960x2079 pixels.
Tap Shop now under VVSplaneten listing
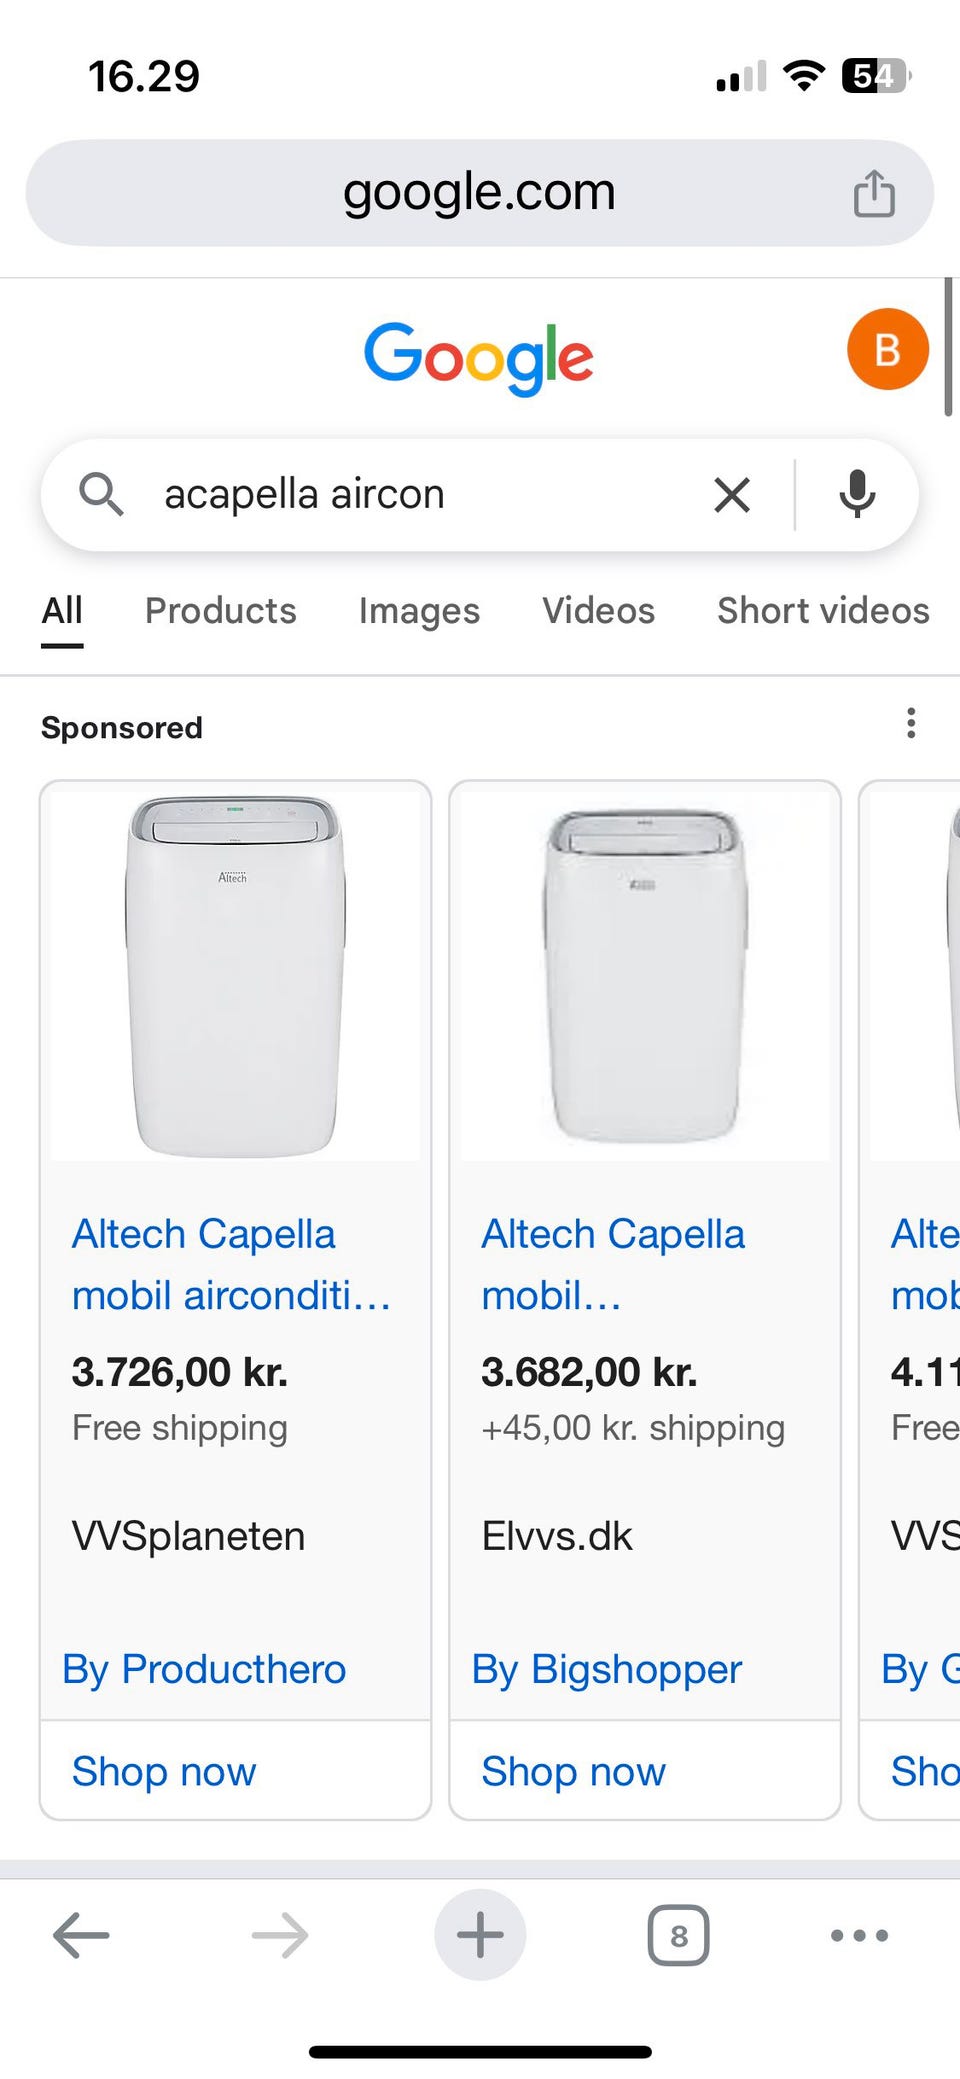tap(164, 1771)
